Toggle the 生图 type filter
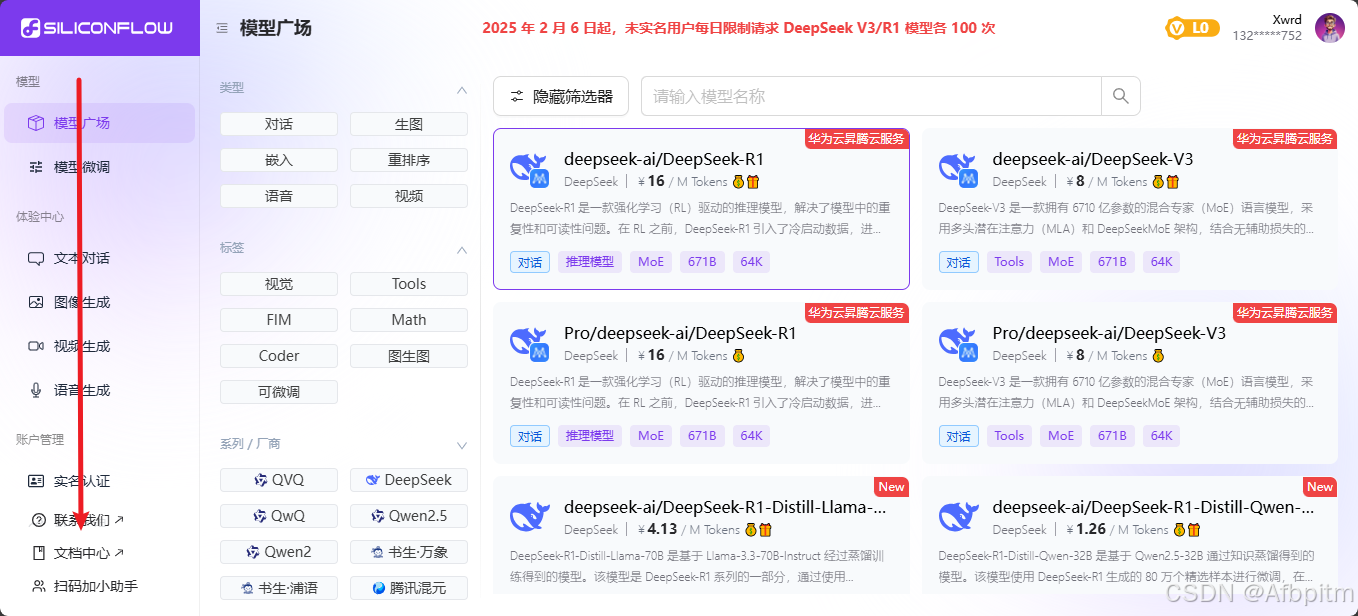The width and height of the screenshot is (1358, 616). (409, 124)
